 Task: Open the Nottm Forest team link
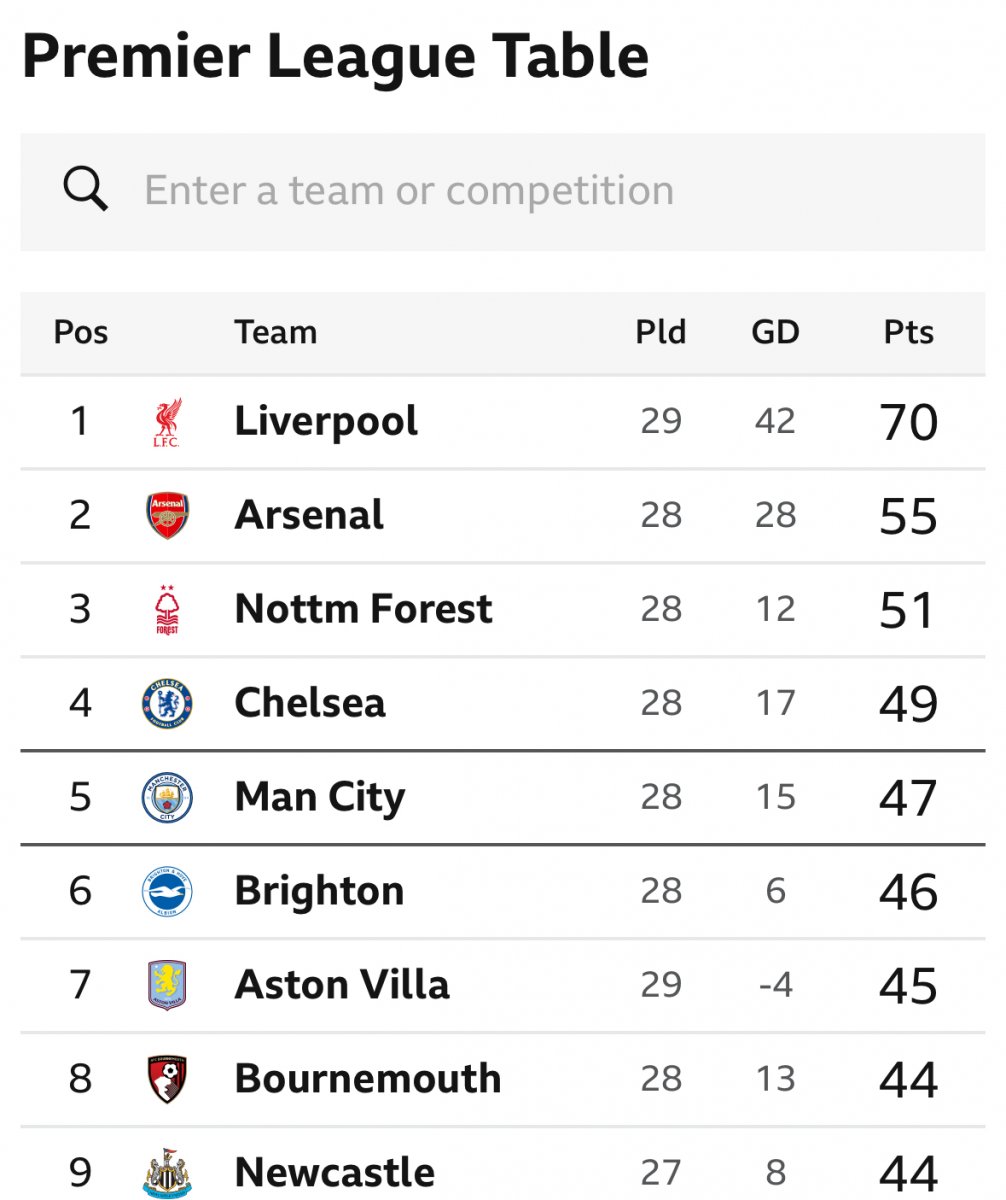coord(363,610)
